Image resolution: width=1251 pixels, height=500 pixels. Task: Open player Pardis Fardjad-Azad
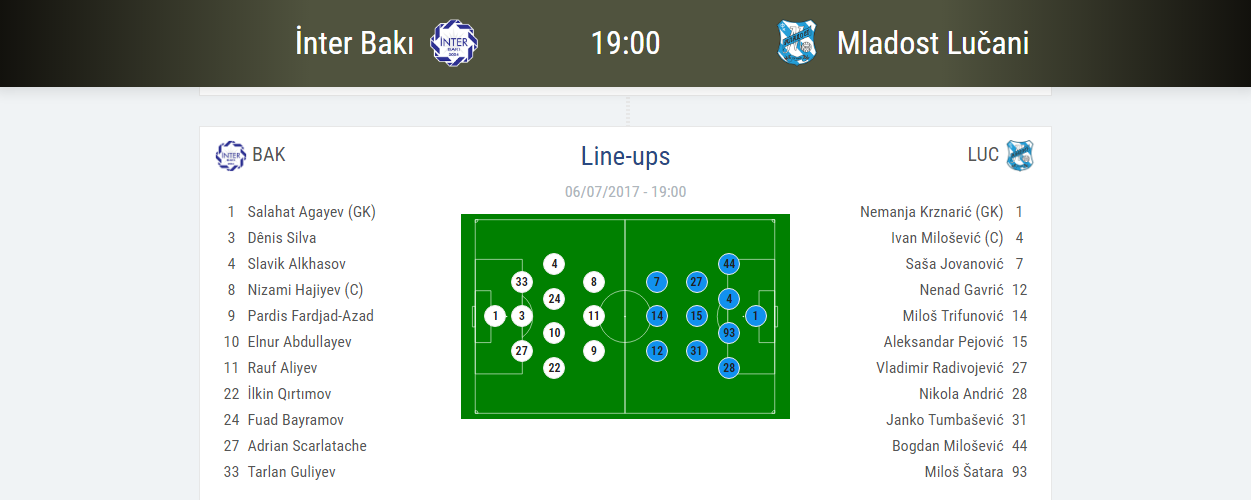coord(310,316)
